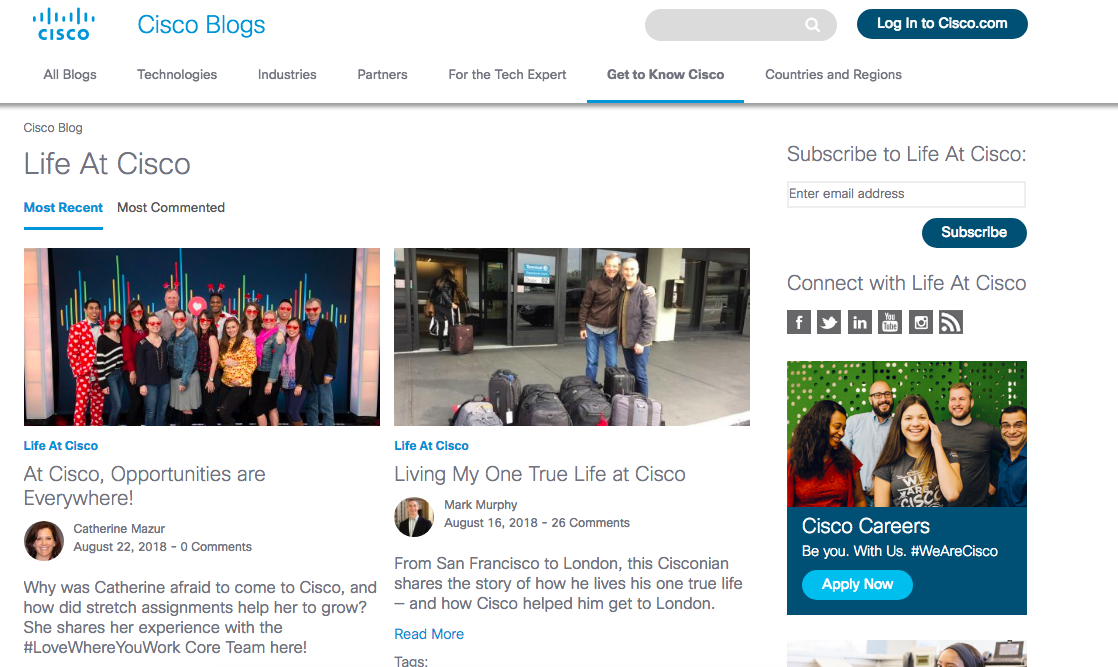Click the August 16, 2018 date text
Image resolution: width=1118 pixels, height=667 pixels.
click(x=491, y=523)
